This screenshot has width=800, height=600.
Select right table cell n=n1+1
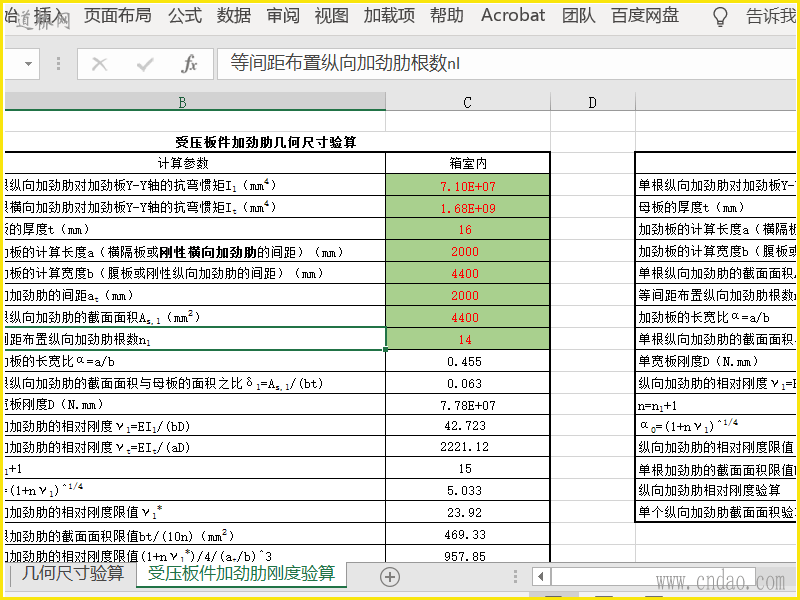[x=716, y=405]
